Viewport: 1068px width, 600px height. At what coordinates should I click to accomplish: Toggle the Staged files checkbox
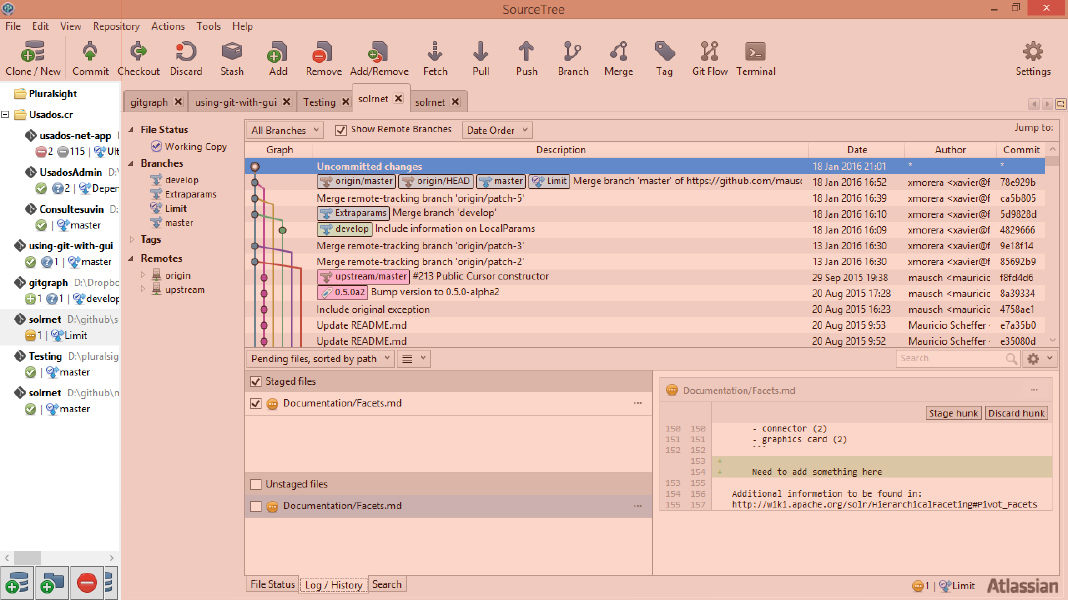click(256, 381)
